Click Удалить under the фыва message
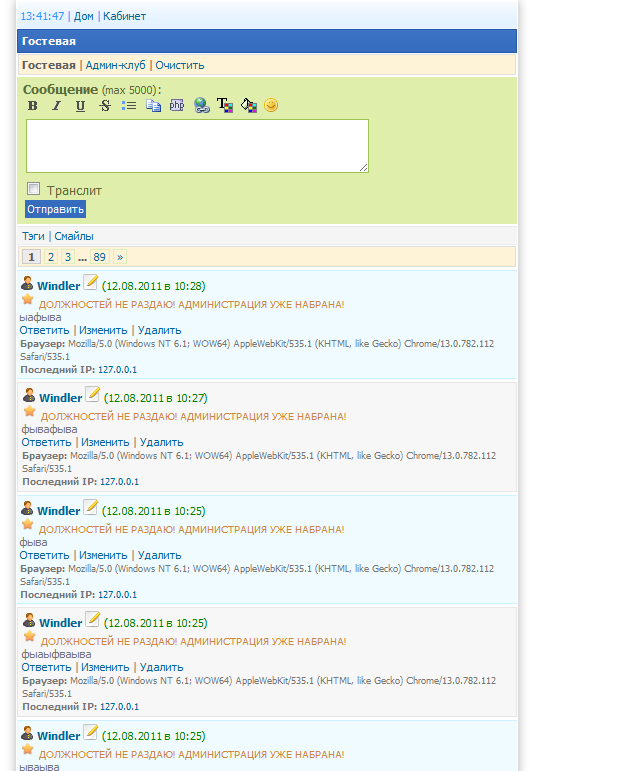Viewport: 633px width, 771px height. point(160,556)
